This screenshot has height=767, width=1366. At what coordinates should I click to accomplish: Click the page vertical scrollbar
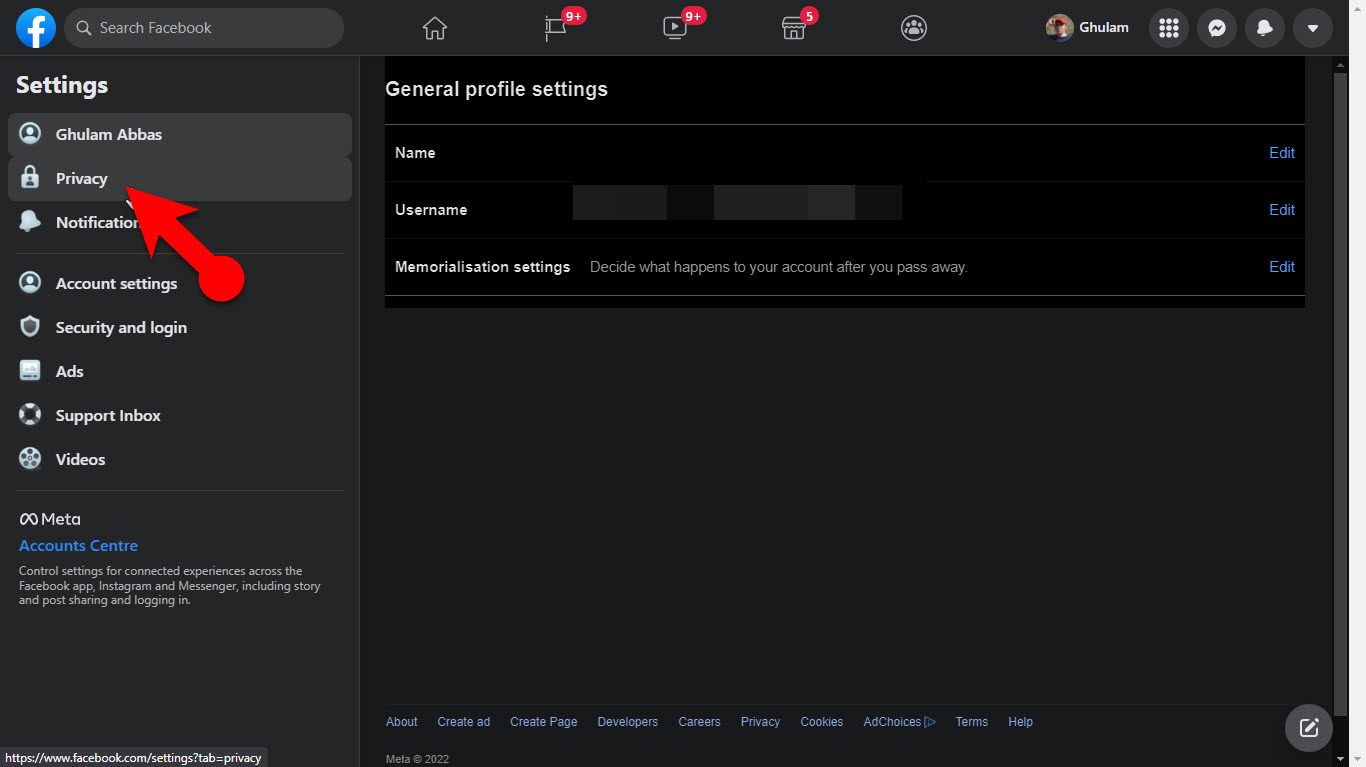tap(1341, 380)
